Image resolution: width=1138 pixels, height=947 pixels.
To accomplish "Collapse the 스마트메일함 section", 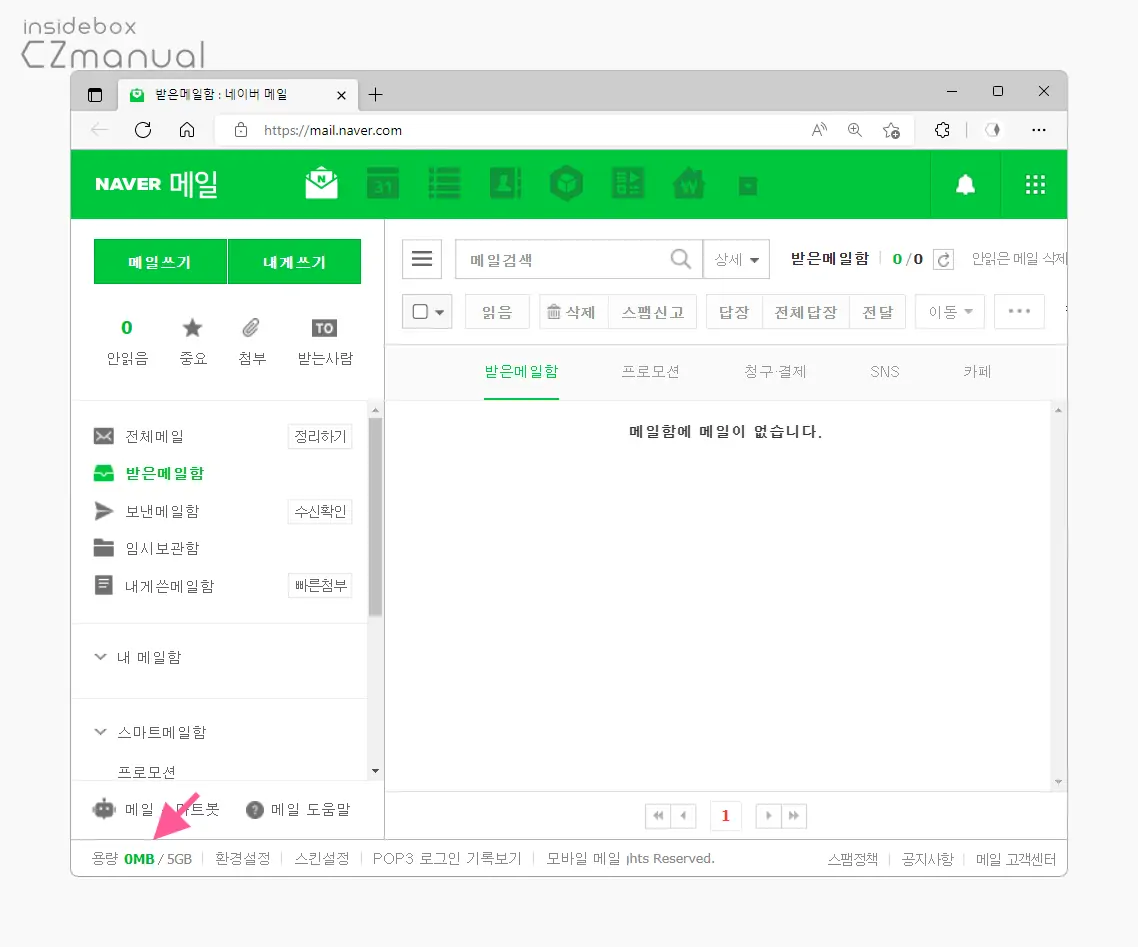I will (x=99, y=731).
